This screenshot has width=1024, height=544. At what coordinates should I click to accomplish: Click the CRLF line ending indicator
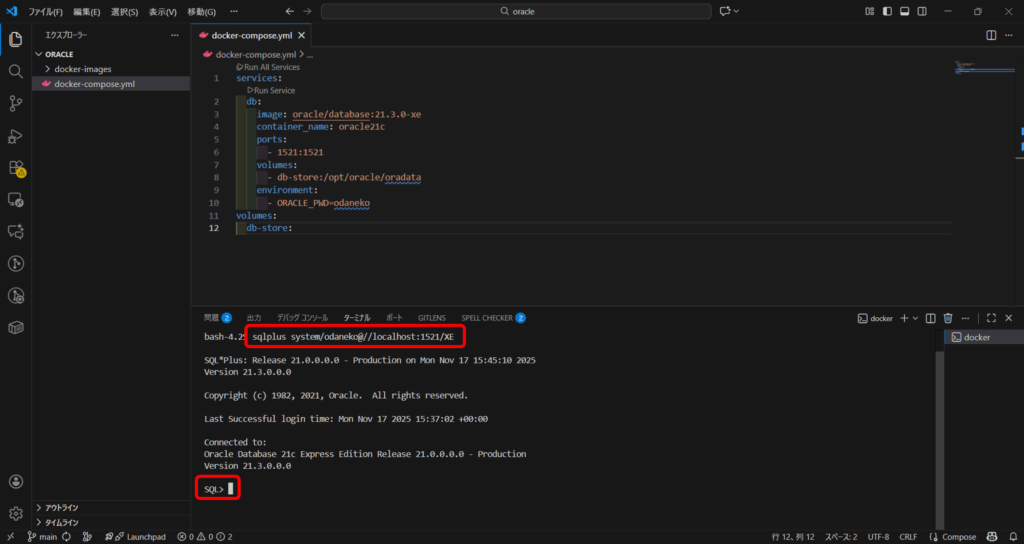[907, 537]
